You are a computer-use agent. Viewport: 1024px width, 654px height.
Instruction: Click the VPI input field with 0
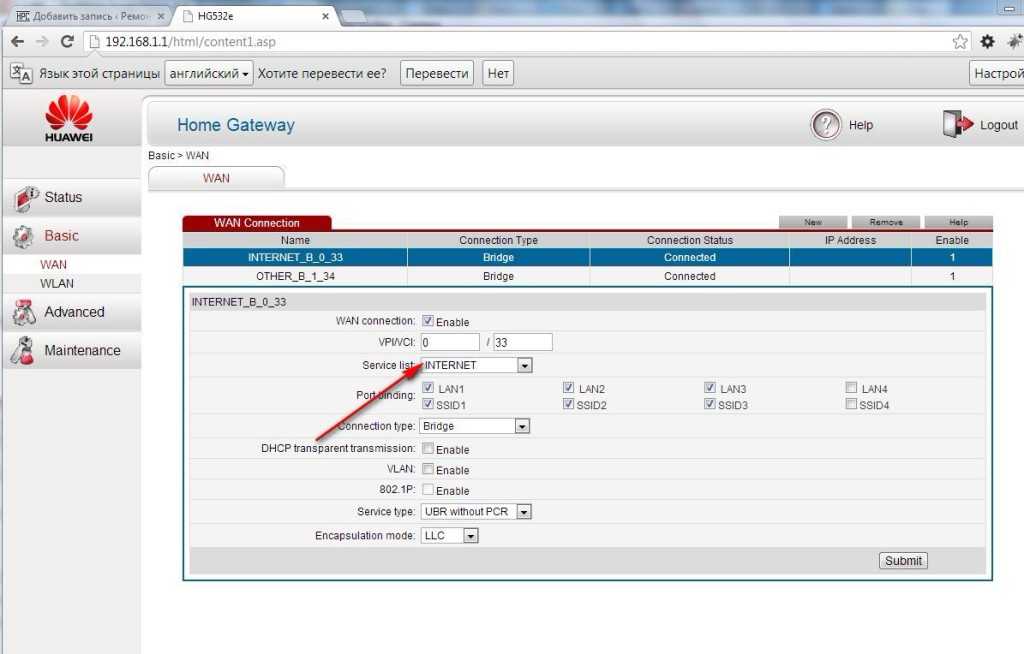click(x=450, y=342)
